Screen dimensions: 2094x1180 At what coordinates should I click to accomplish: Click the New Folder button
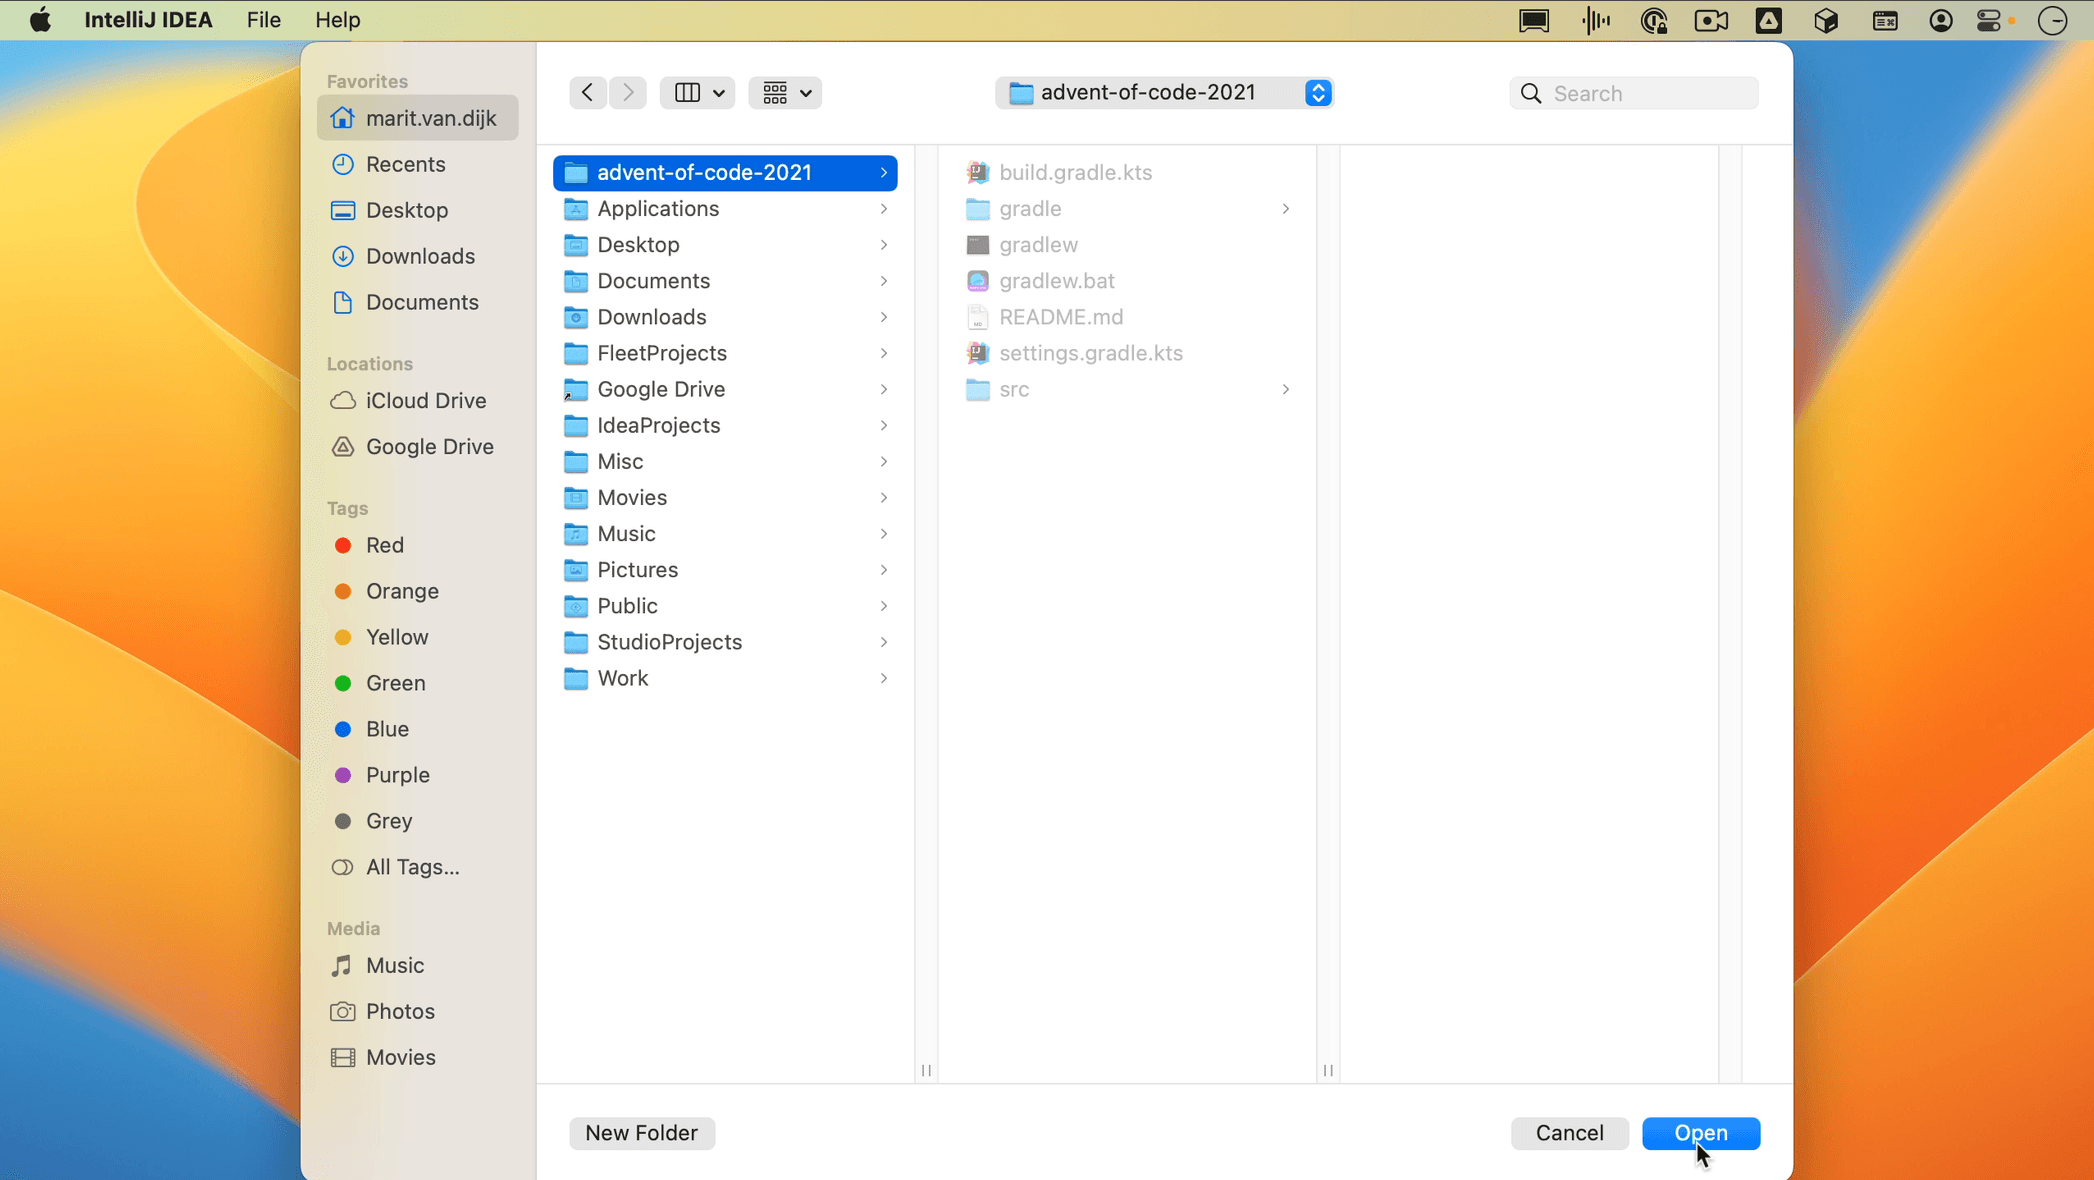click(641, 1133)
